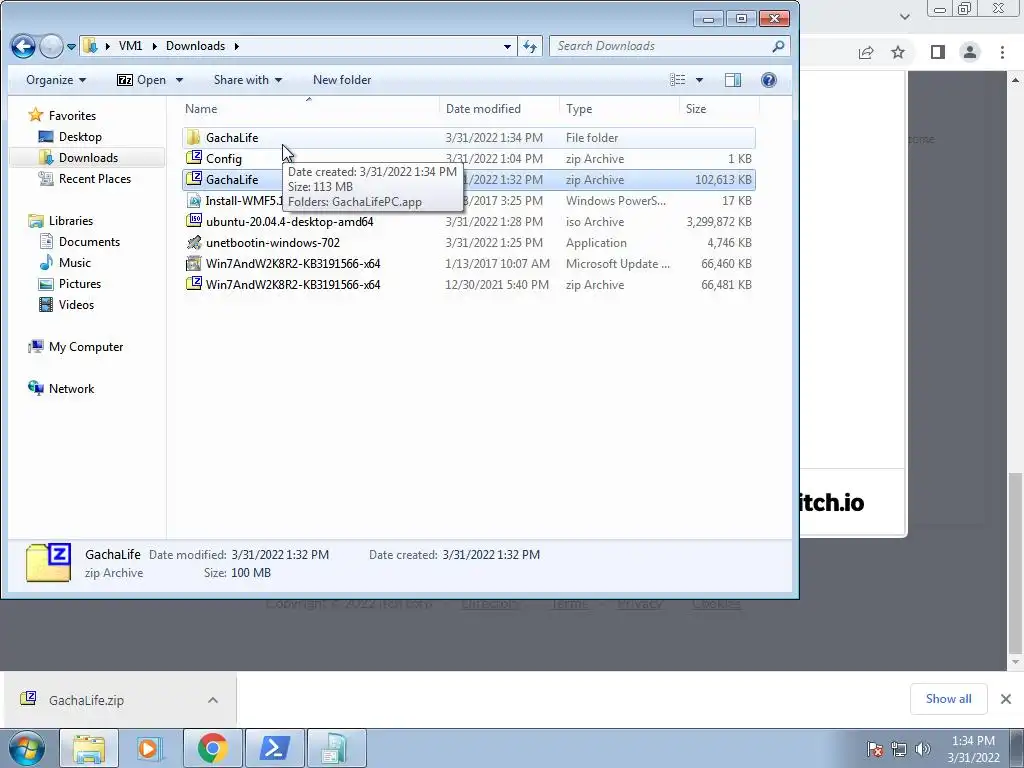Open address bar history dropdown

507,46
